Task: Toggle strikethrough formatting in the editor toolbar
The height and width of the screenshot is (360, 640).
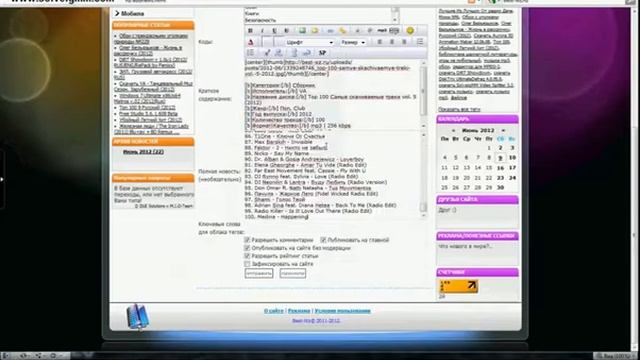Action: (x=286, y=31)
